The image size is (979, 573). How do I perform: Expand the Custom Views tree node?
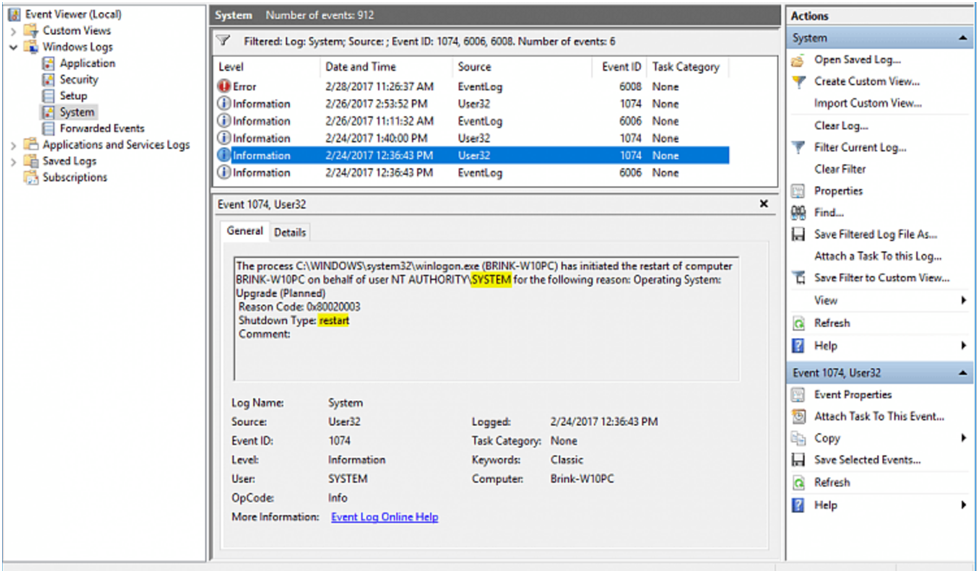tap(13, 31)
